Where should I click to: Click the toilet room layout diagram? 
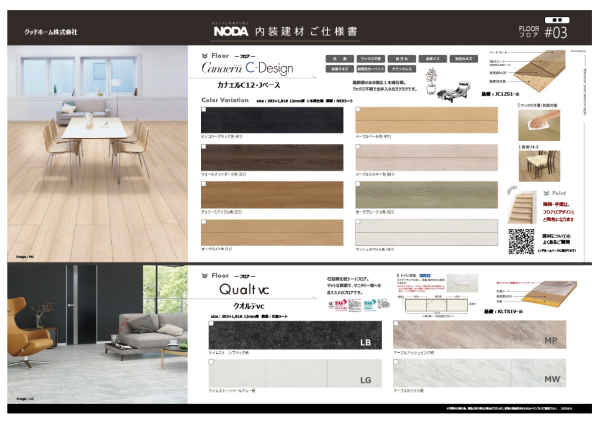click(436, 305)
